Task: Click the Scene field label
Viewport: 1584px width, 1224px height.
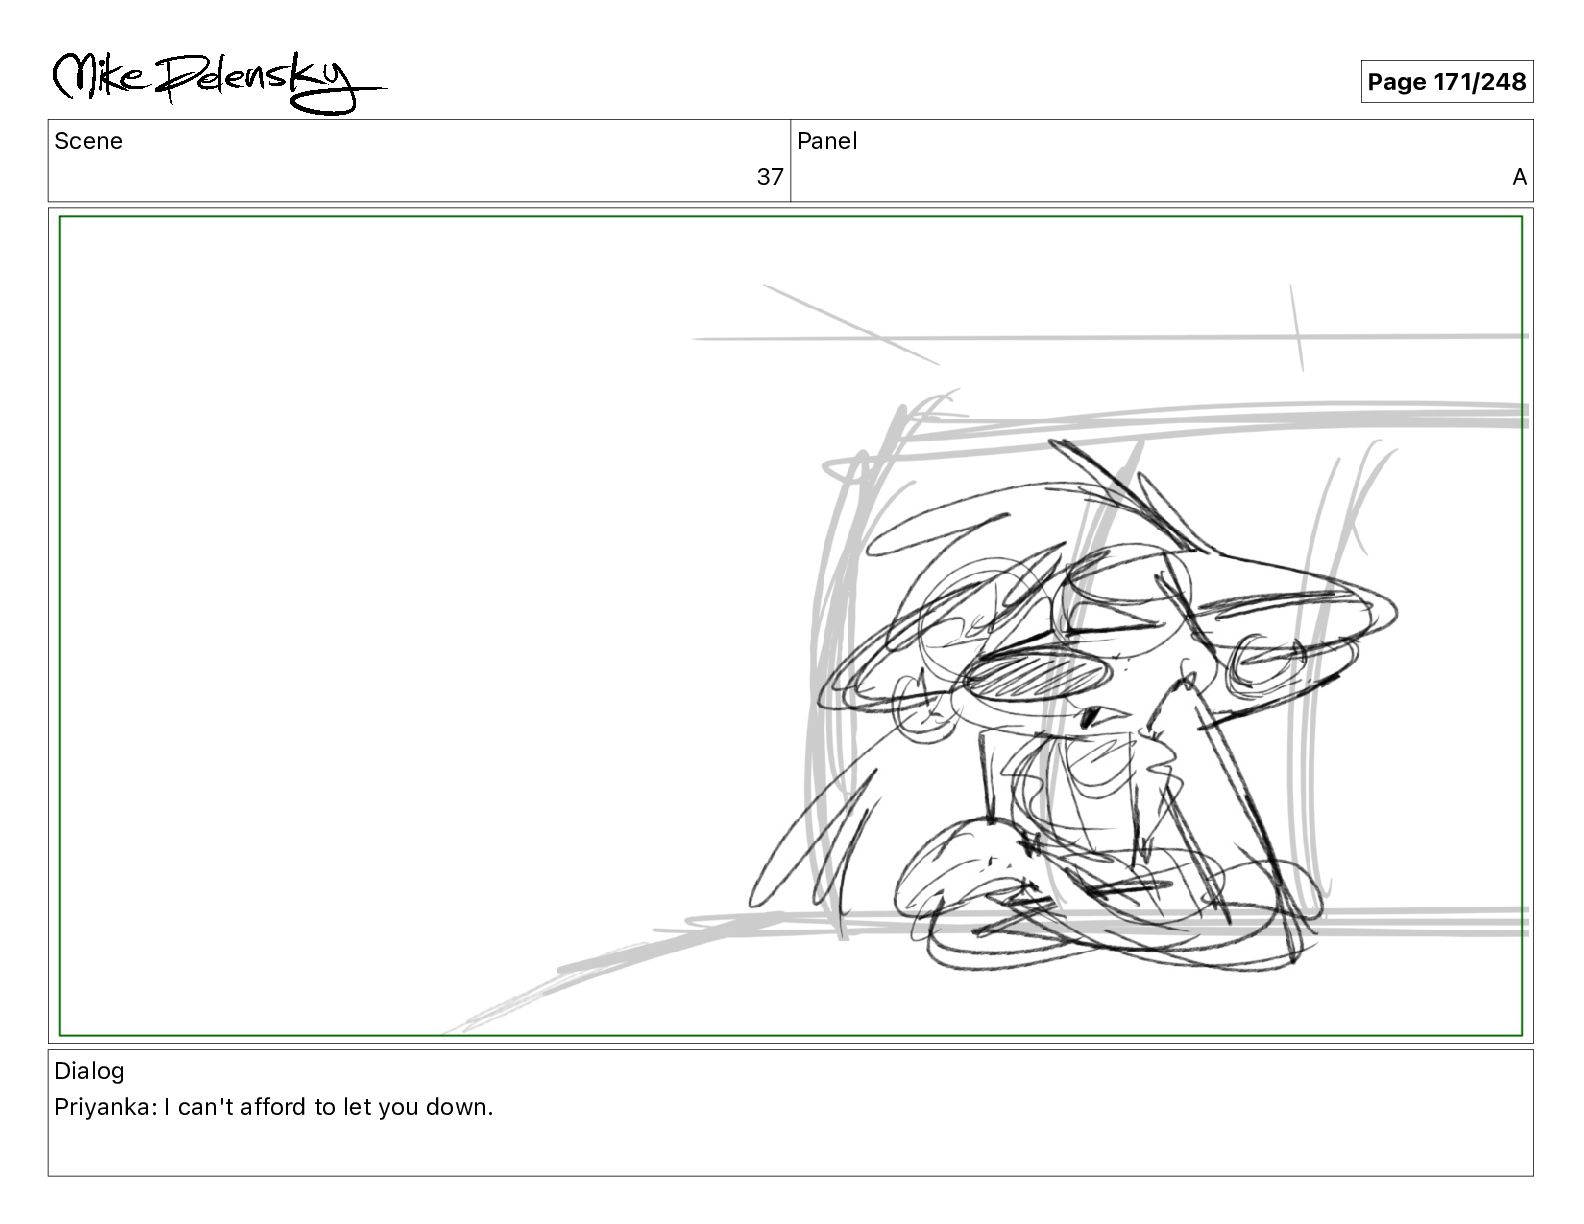Action: [x=89, y=141]
